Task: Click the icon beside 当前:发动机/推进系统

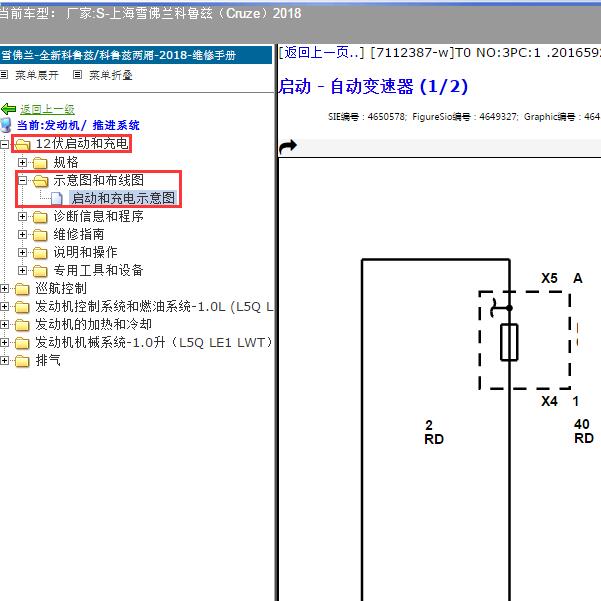Action: click(x=6, y=125)
